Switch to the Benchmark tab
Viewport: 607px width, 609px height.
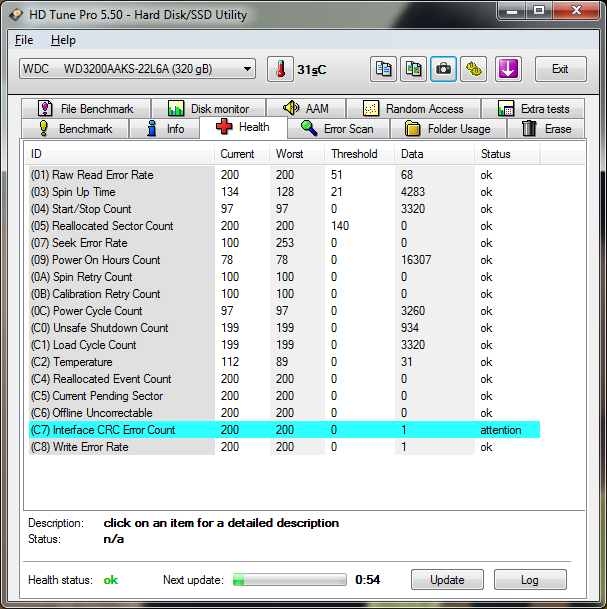click(75, 129)
